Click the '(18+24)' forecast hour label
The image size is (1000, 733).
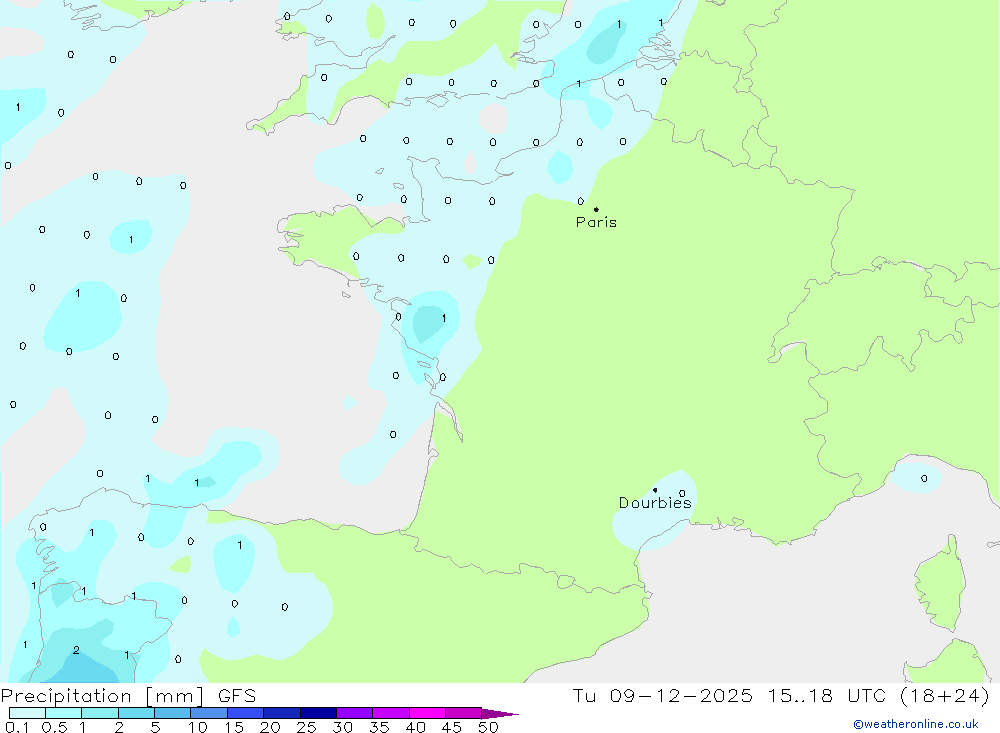945,696
